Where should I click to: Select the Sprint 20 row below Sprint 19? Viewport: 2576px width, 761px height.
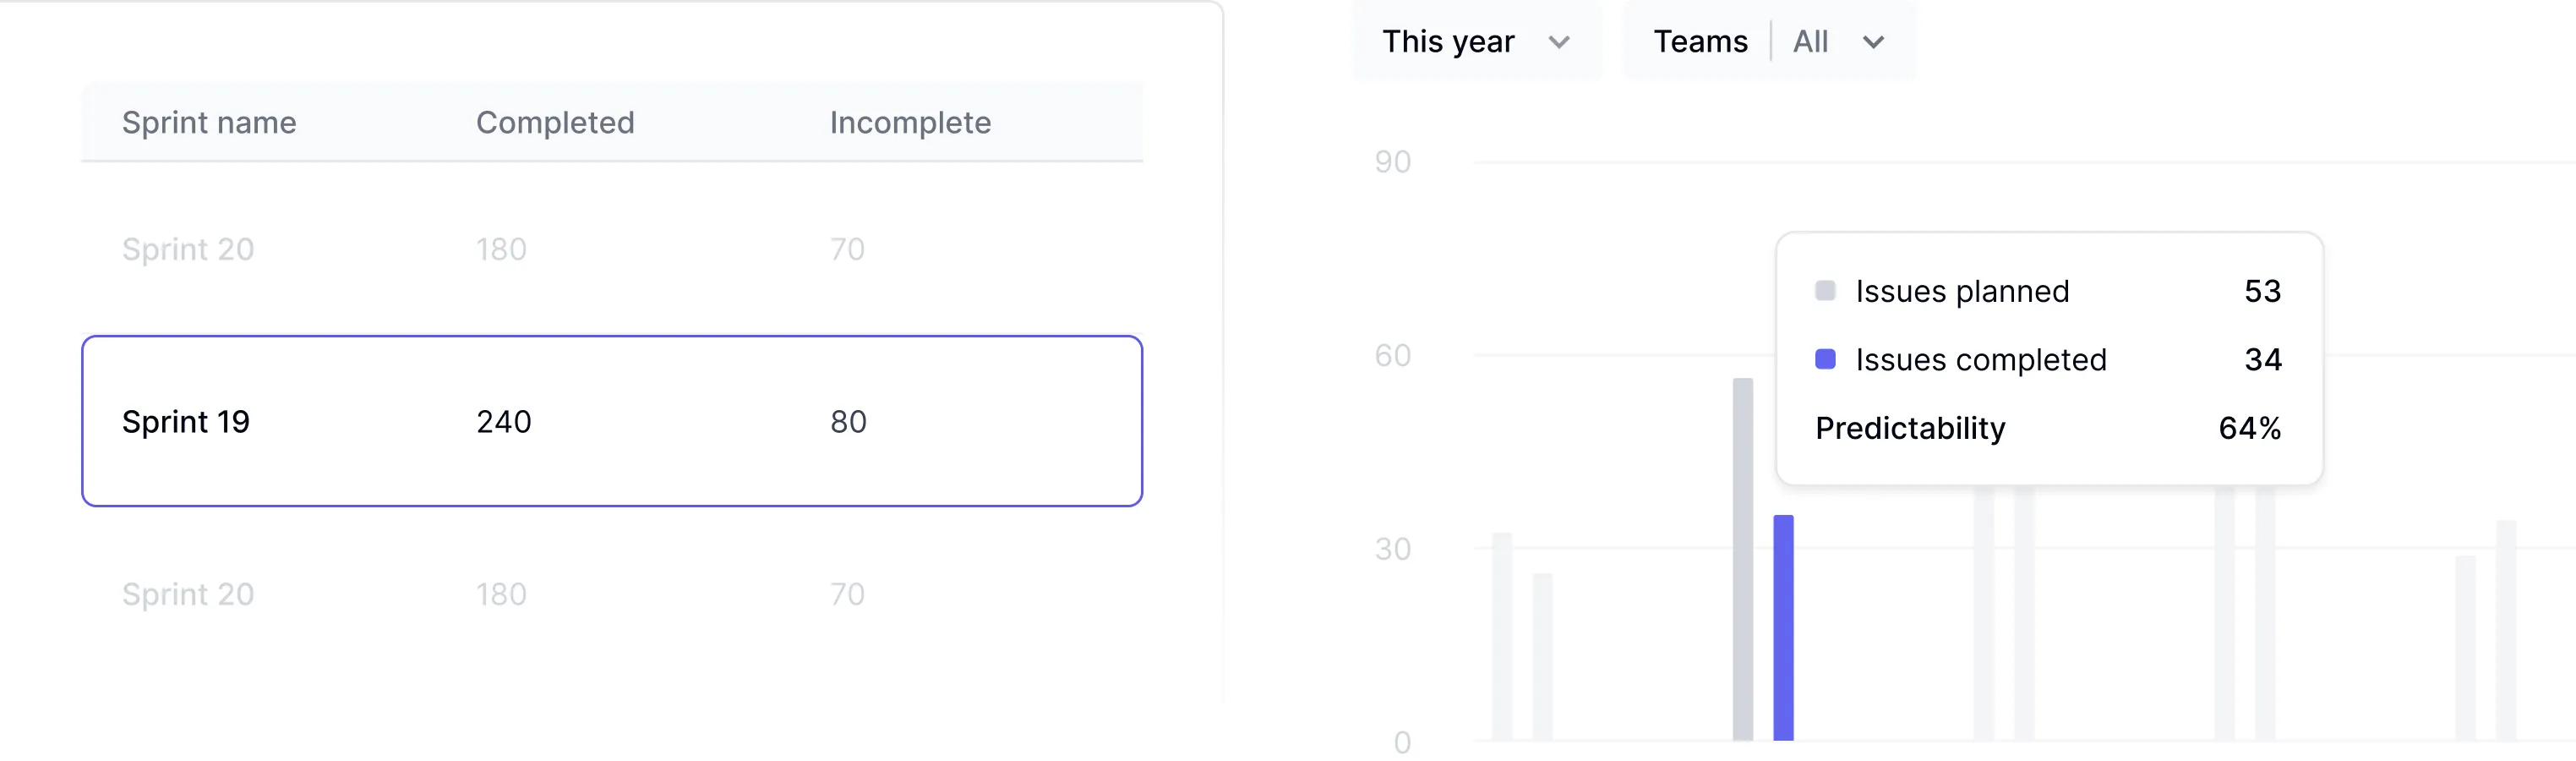(x=611, y=594)
